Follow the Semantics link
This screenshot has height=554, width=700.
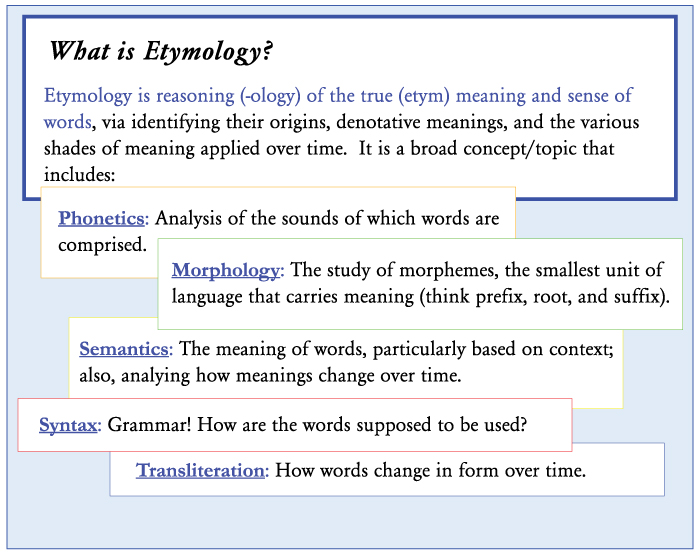[124, 349]
